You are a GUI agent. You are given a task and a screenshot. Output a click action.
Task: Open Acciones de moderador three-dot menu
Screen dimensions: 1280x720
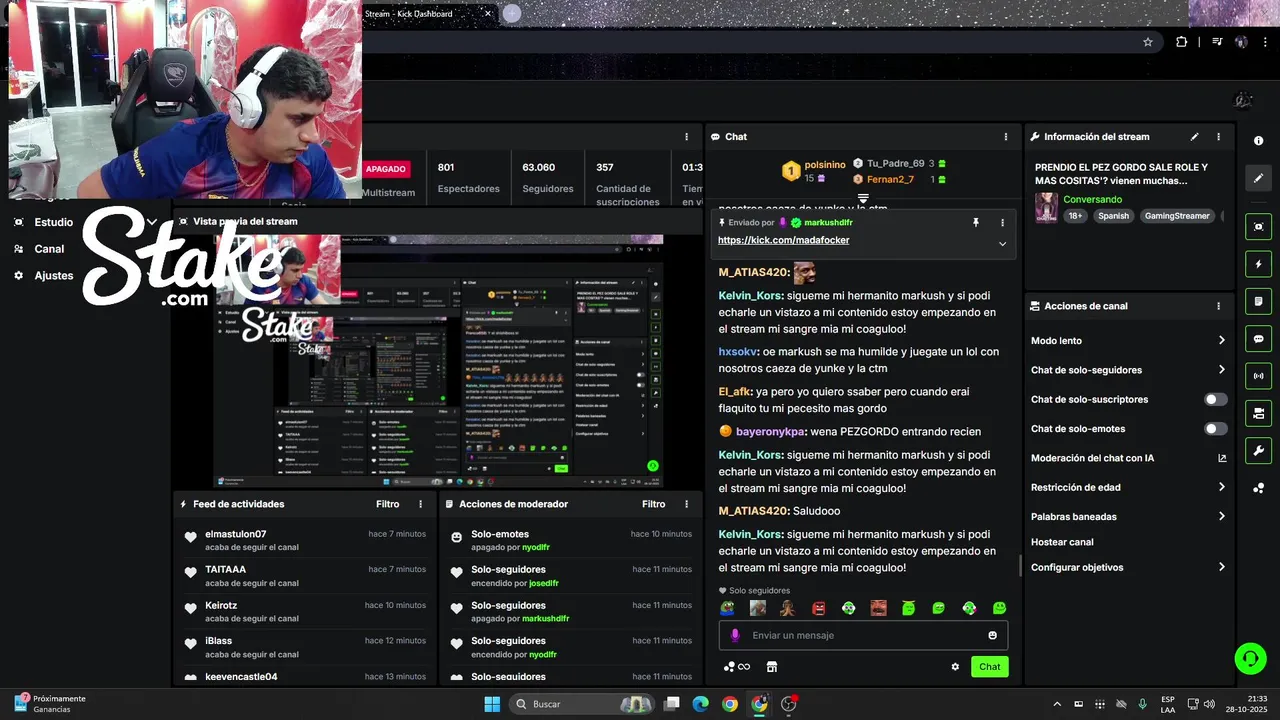686,504
